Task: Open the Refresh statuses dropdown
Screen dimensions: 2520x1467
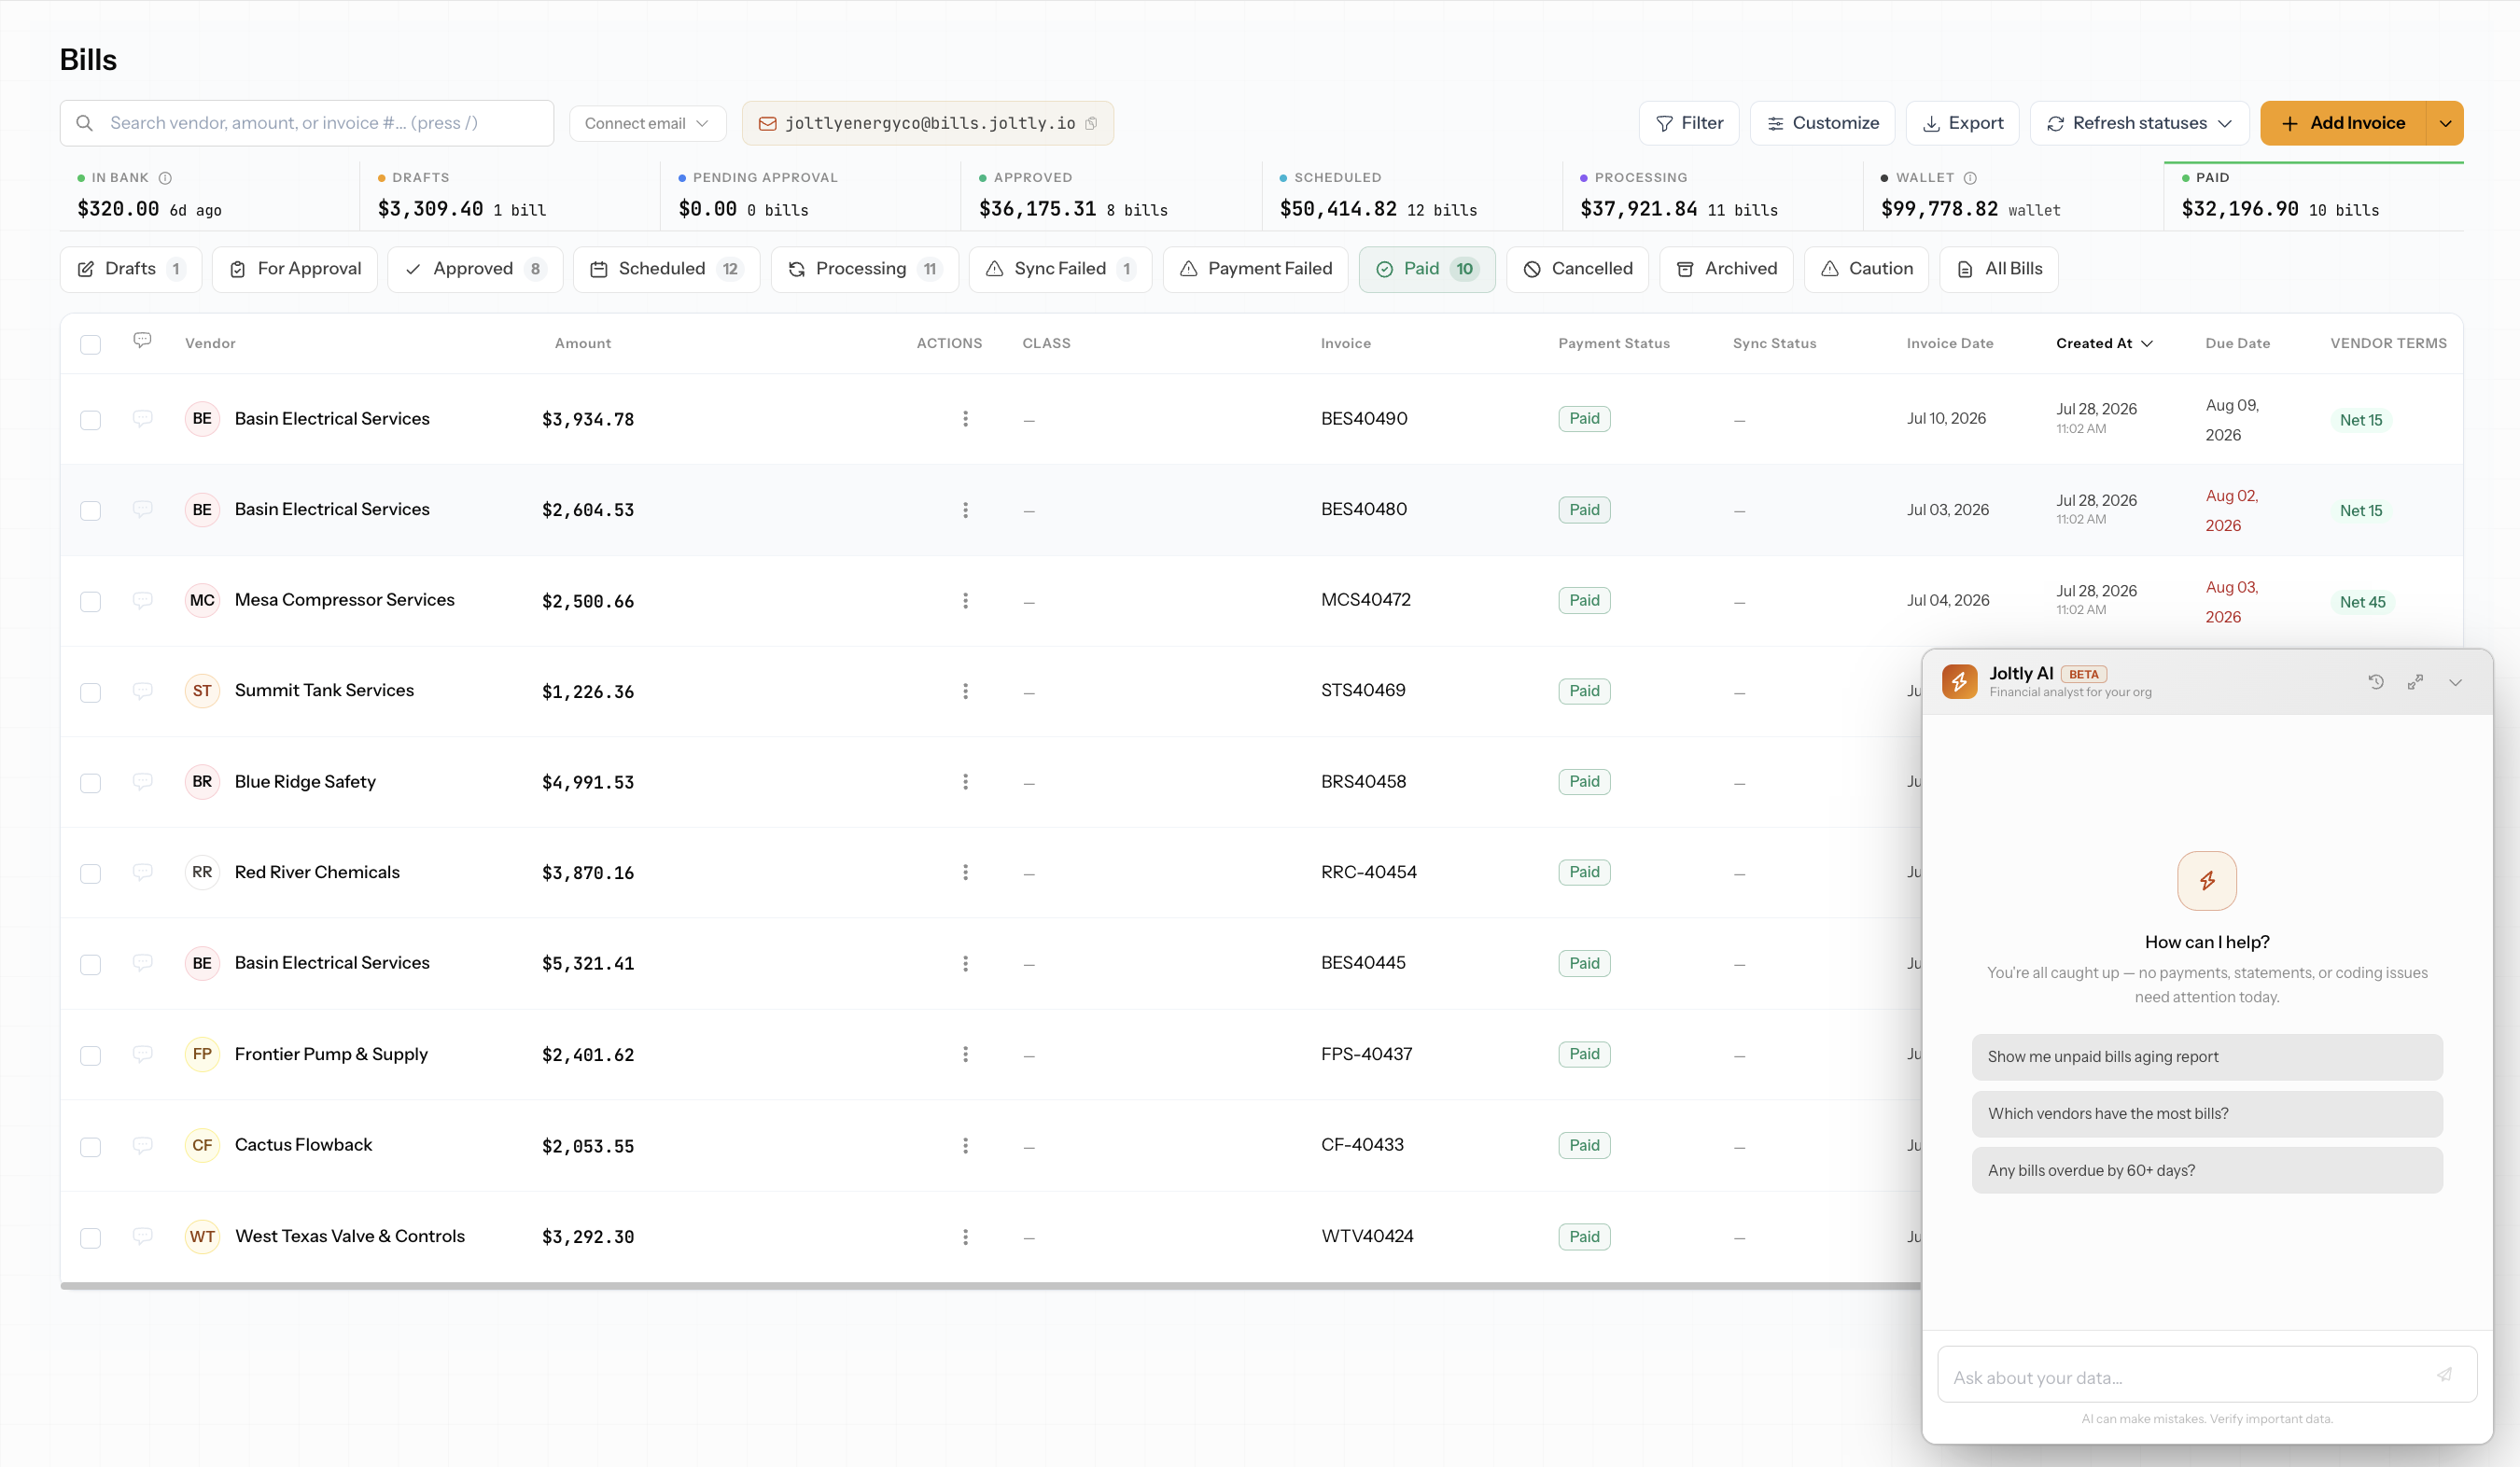Action: (x=2139, y=123)
